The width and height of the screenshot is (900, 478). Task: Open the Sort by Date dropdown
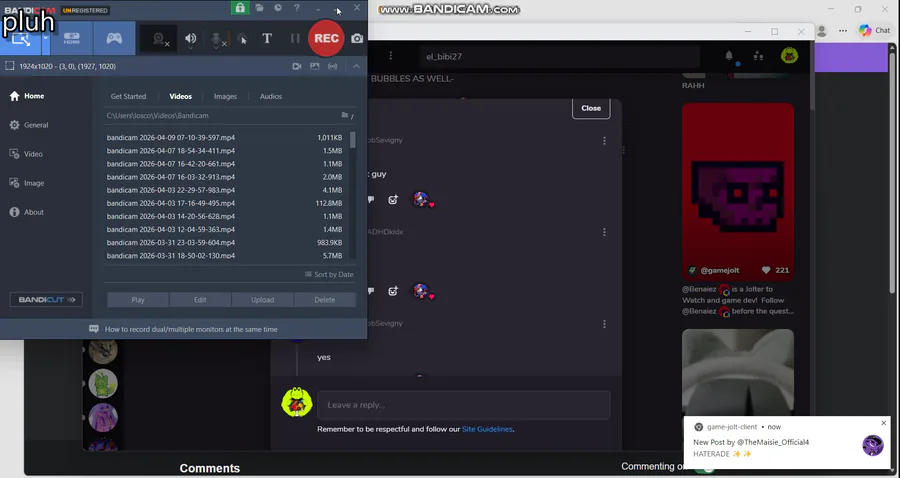click(329, 274)
